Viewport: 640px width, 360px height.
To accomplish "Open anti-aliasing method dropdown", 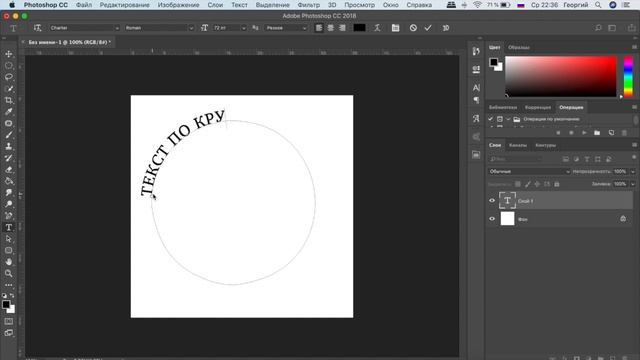I will tap(286, 28).
